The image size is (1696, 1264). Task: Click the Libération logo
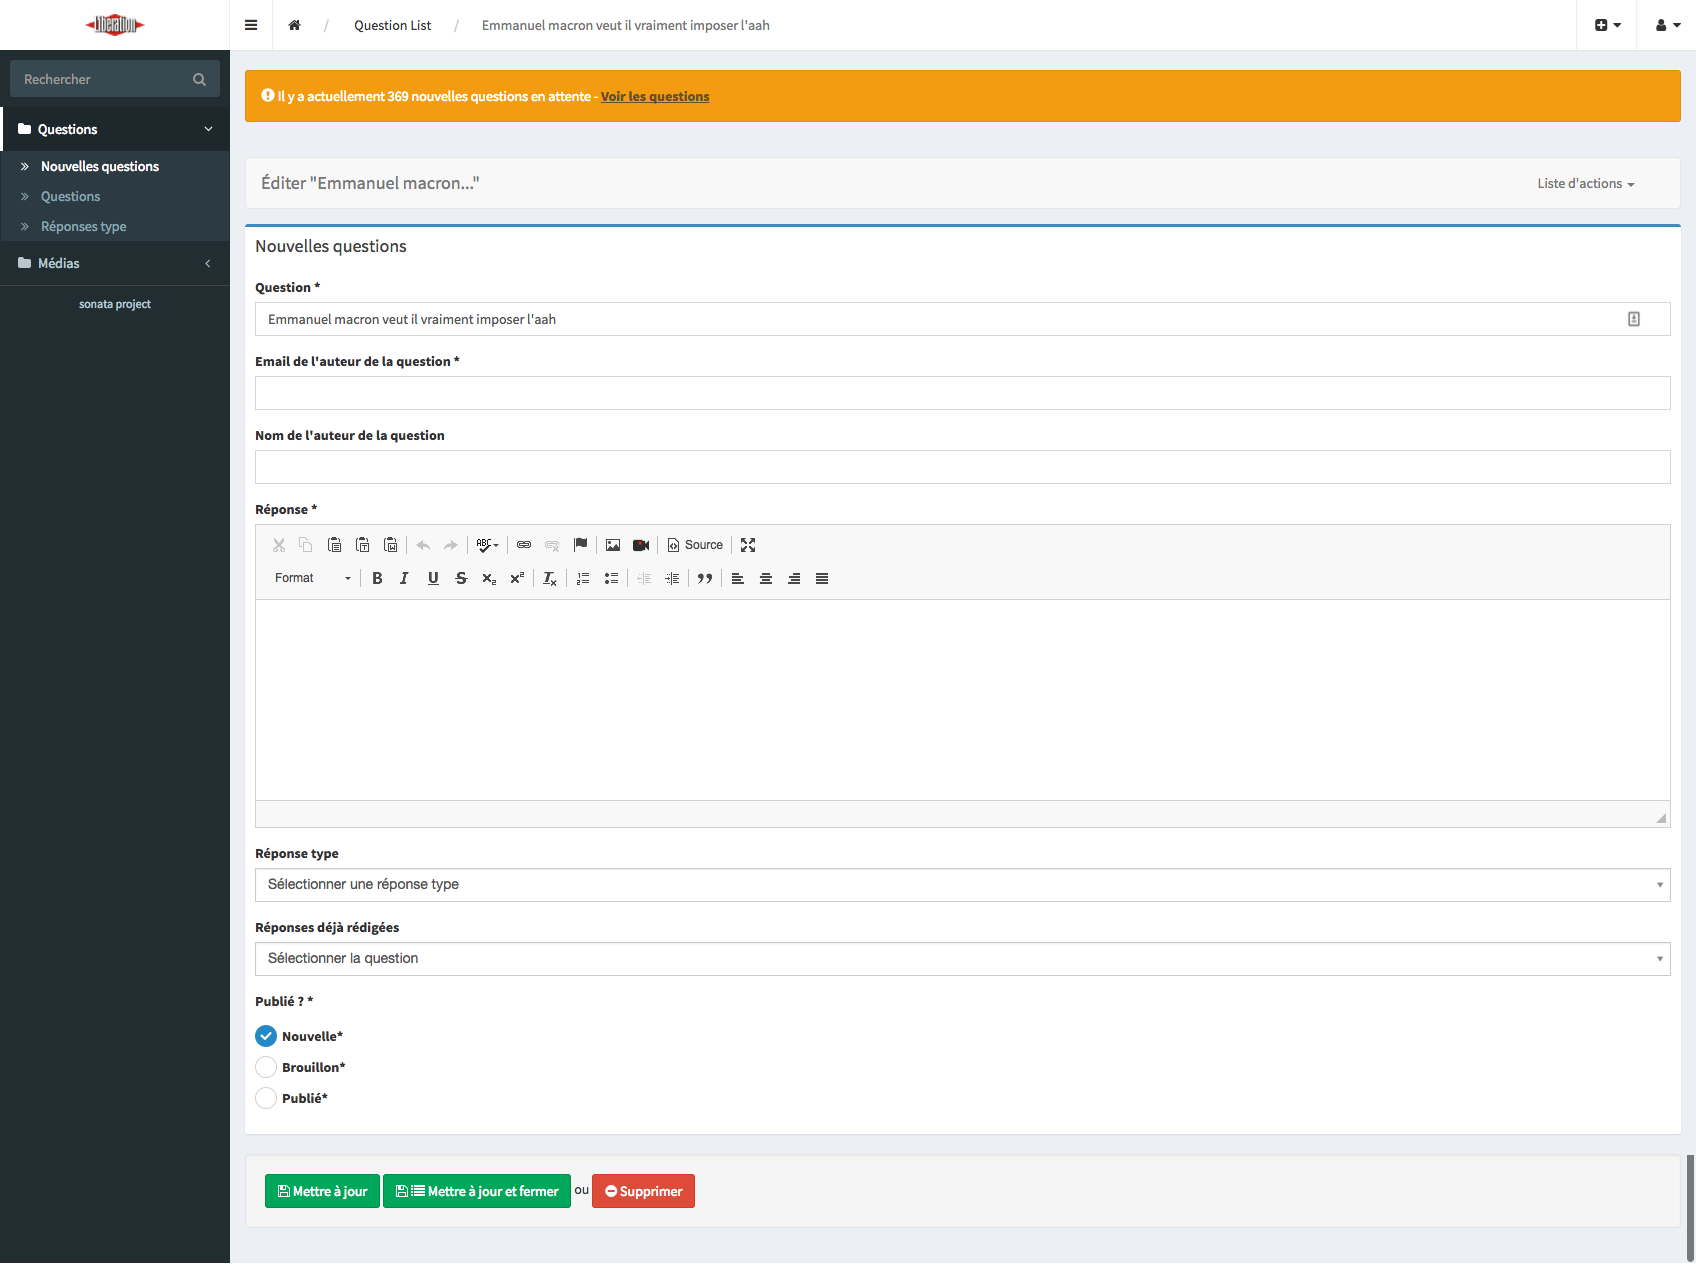pyautogui.click(x=115, y=25)
